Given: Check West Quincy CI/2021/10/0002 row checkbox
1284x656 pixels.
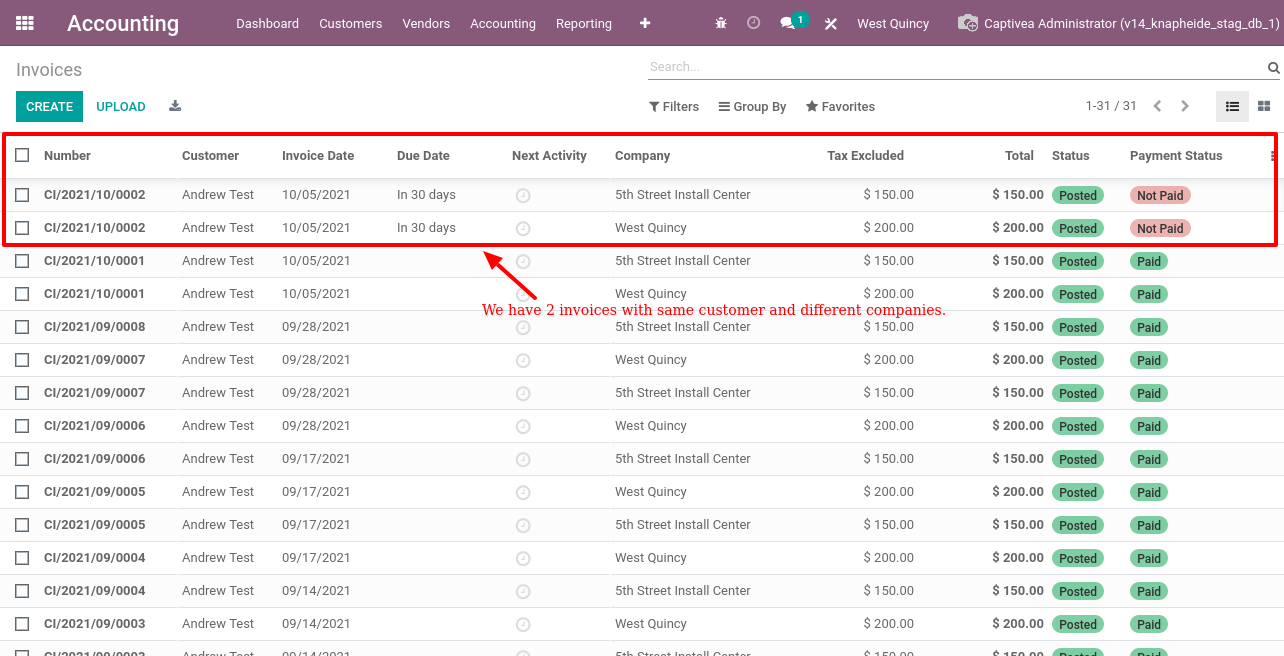Looking at the screenshot, I should (x=22, y=228).
